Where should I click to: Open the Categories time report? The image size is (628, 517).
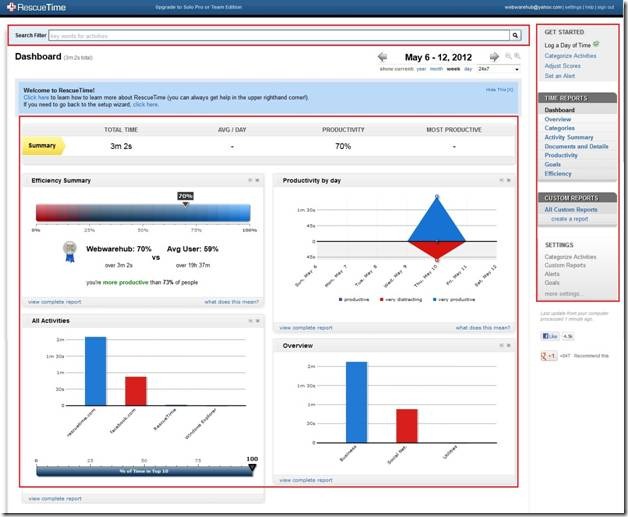point(560,128)
